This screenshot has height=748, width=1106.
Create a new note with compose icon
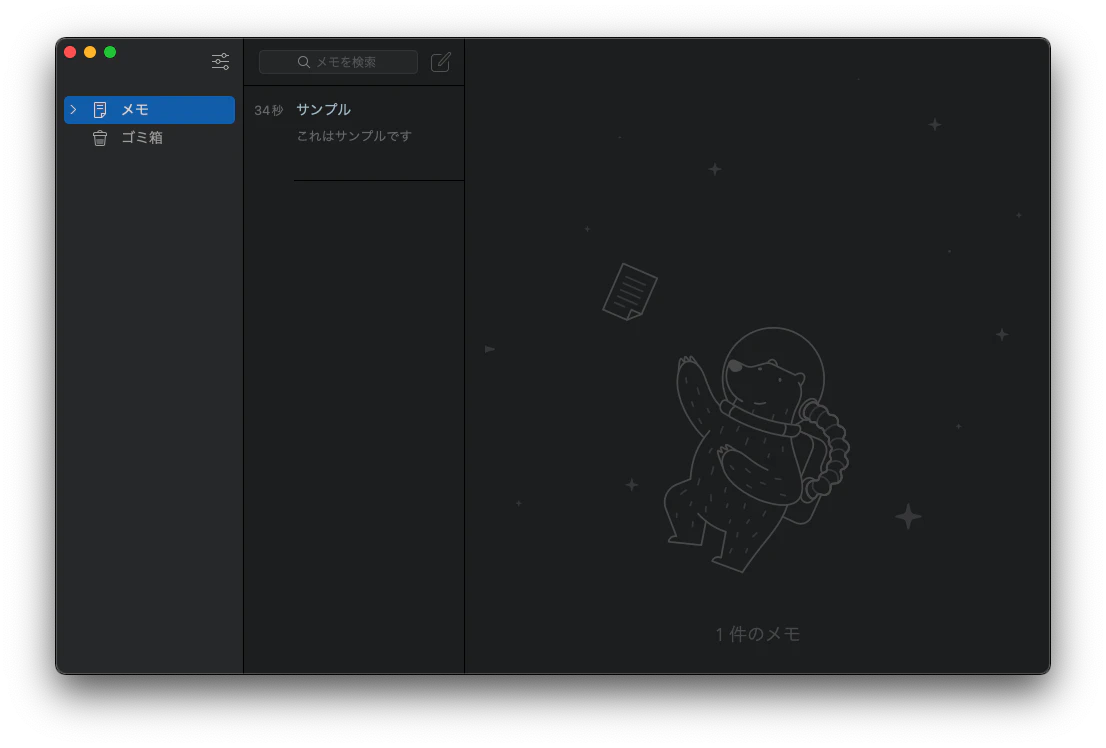point(441,62)
